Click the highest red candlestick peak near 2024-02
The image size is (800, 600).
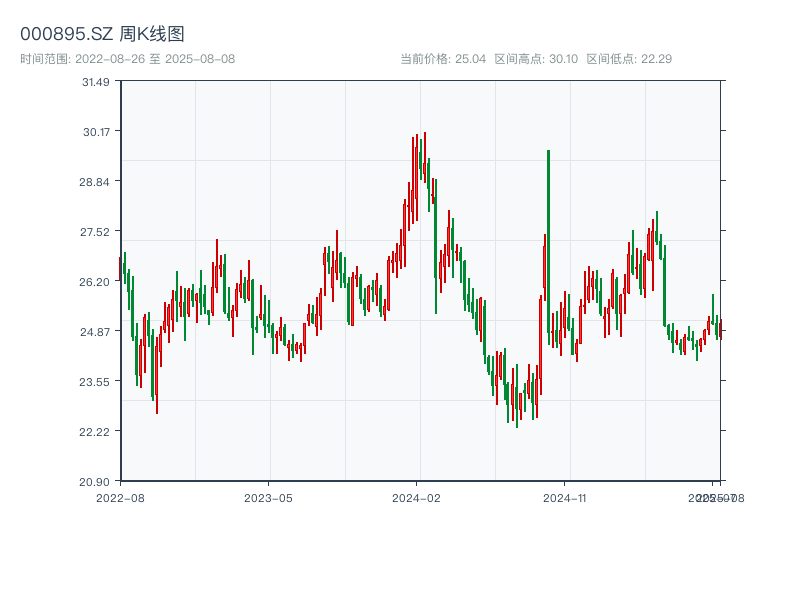(424, 156)
